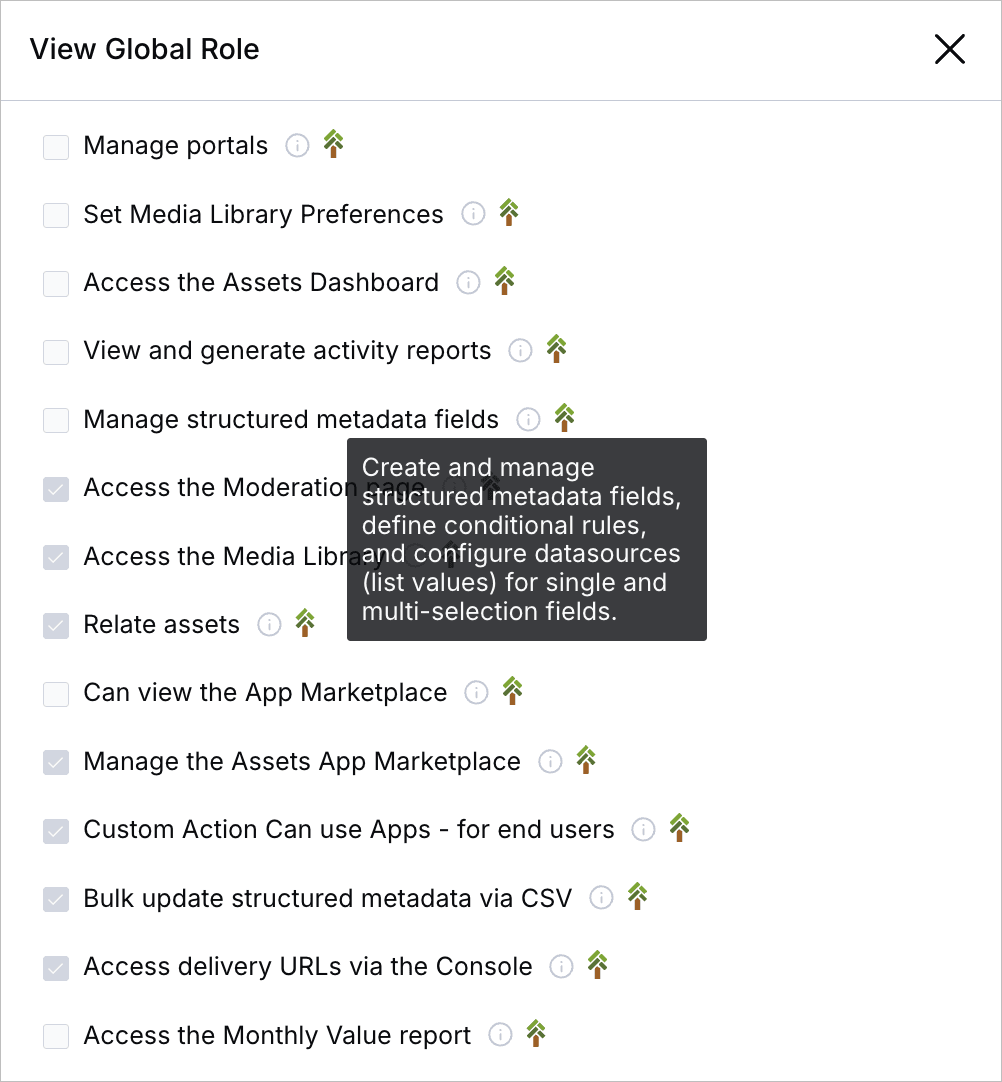The height and width of the screenshot is (1082, 1002).
Task: Click info icon for Manage structured metadata fields
Action: (x=528, y=419)
